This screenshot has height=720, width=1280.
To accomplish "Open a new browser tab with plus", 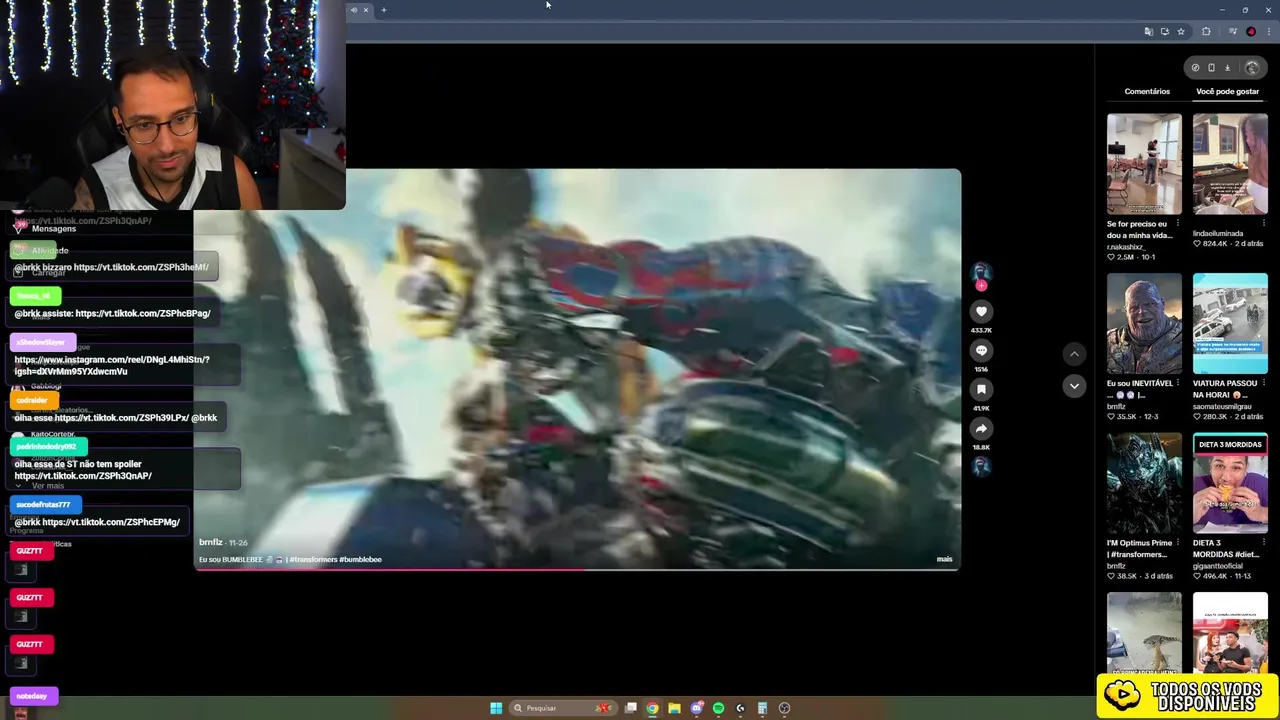I will 383,10.
